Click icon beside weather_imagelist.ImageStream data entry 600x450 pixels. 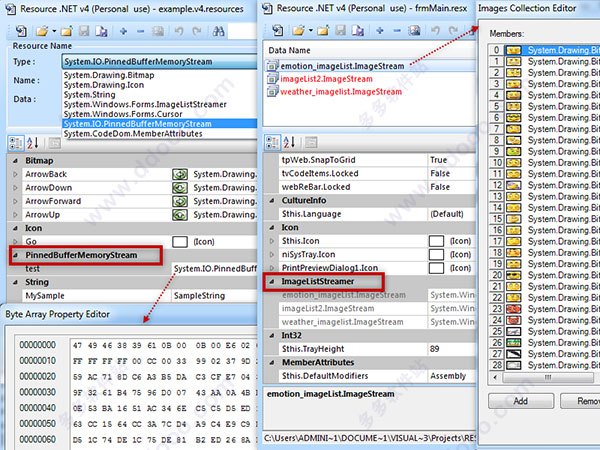pyautogui.click(x=272, y=91)
